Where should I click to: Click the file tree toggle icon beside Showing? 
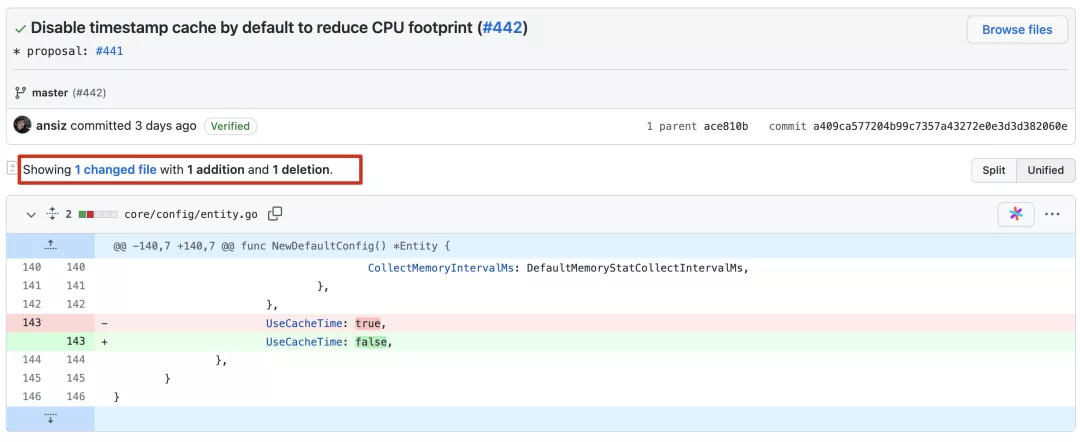[11, 168]
